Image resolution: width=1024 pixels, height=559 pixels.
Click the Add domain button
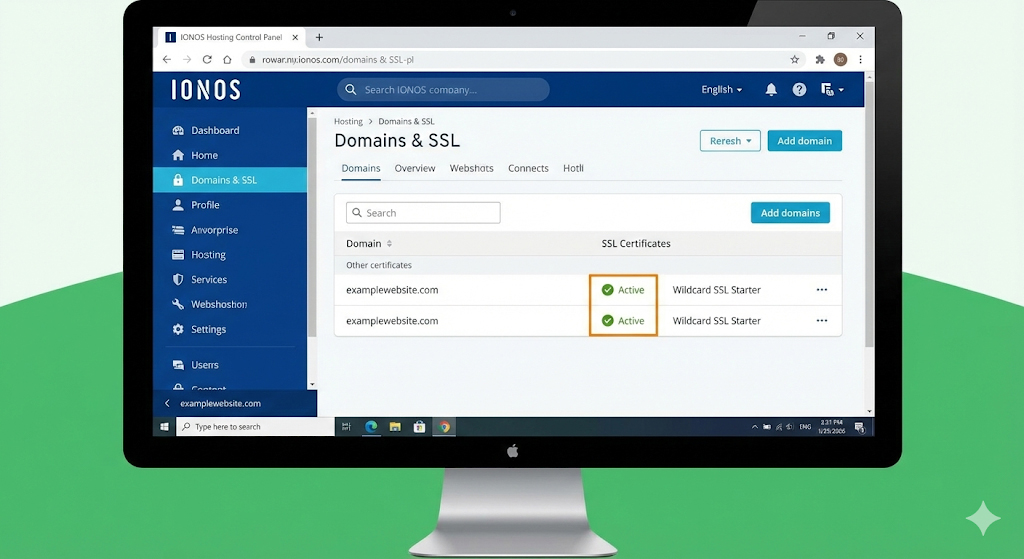[x=805, y=141]
